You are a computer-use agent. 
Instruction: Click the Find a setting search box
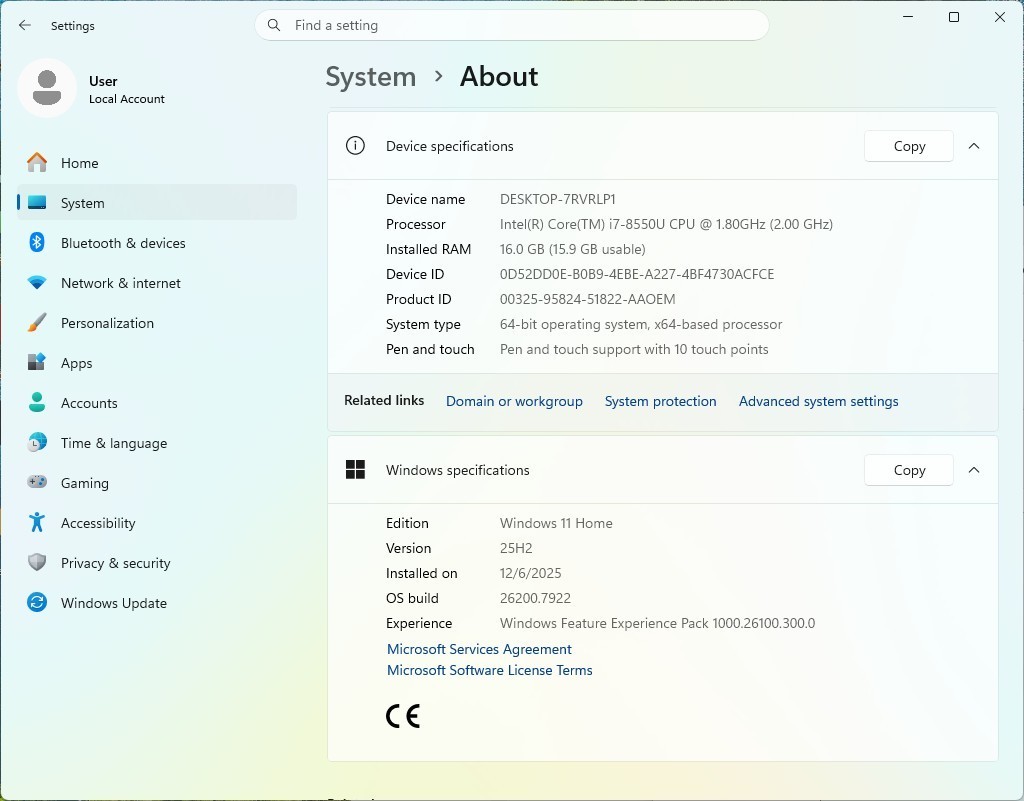511,25
